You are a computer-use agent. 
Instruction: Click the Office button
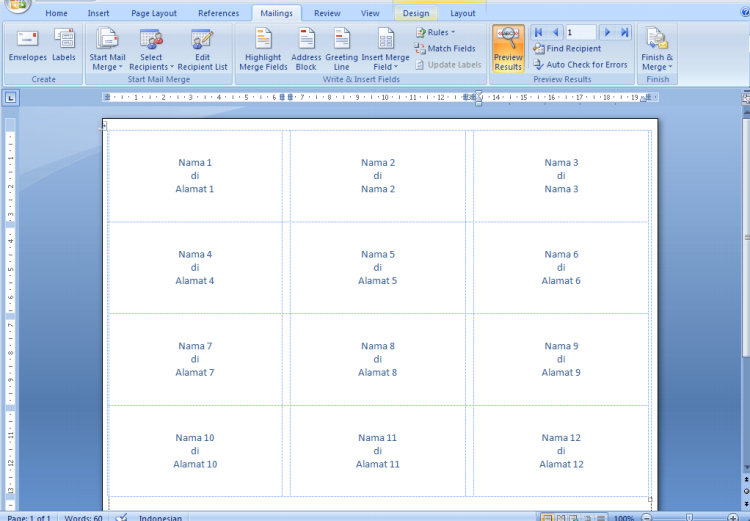[18, 5]
